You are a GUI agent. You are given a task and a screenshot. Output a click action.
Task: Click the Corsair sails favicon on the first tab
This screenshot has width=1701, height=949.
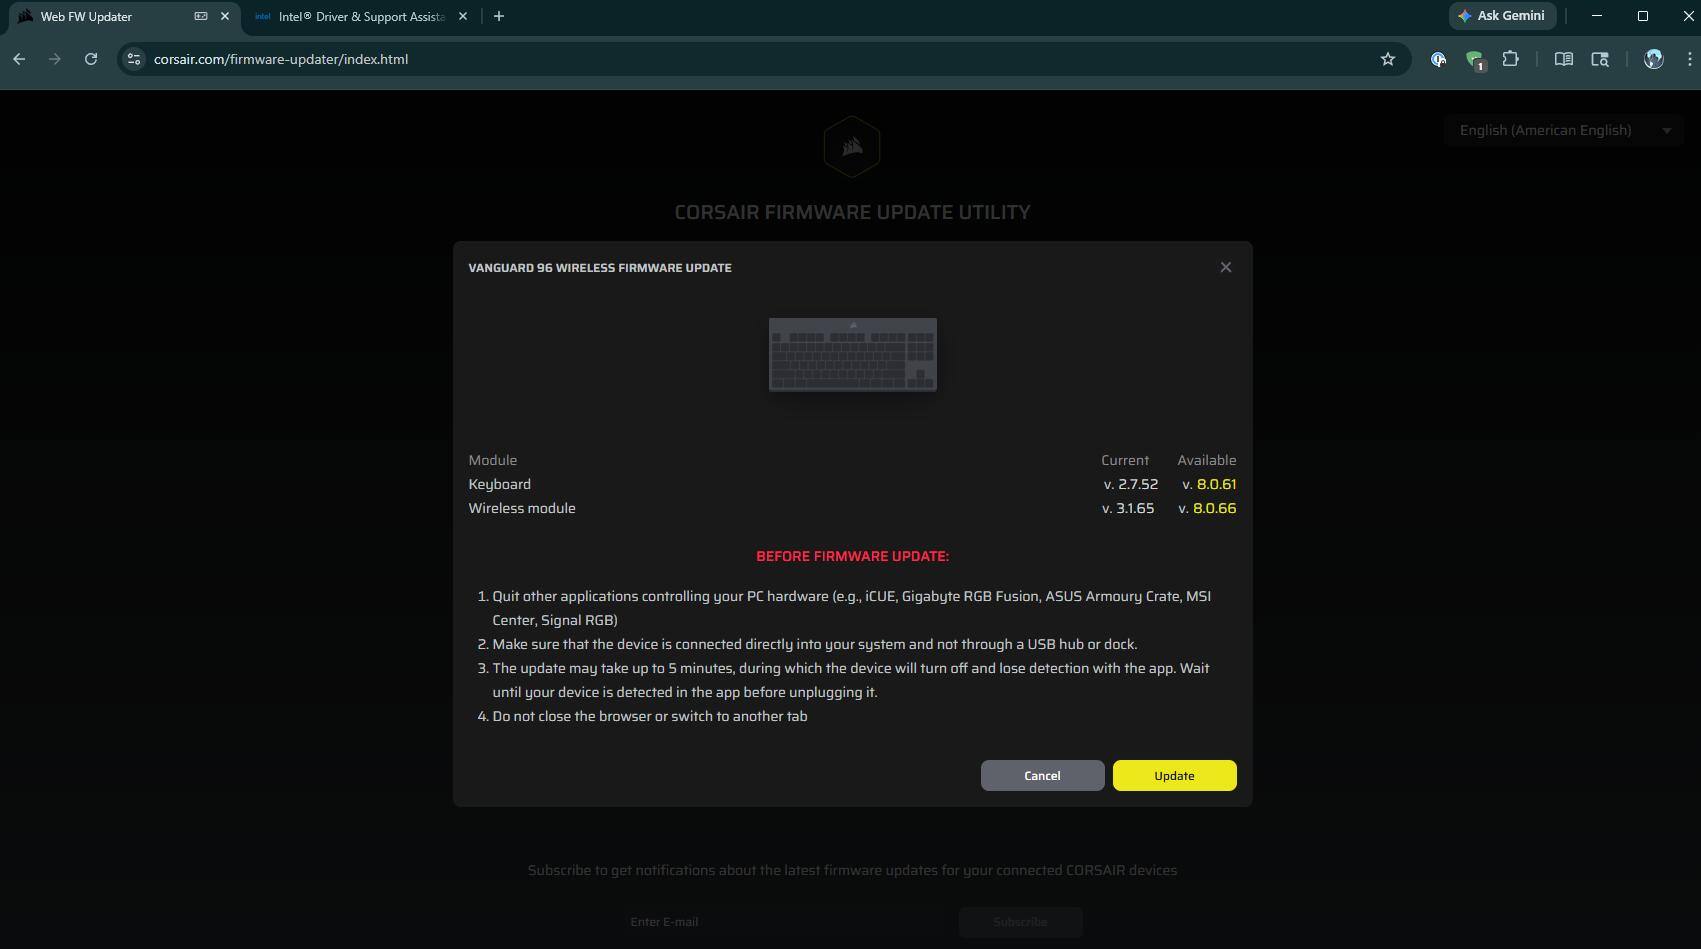point(25,16)
